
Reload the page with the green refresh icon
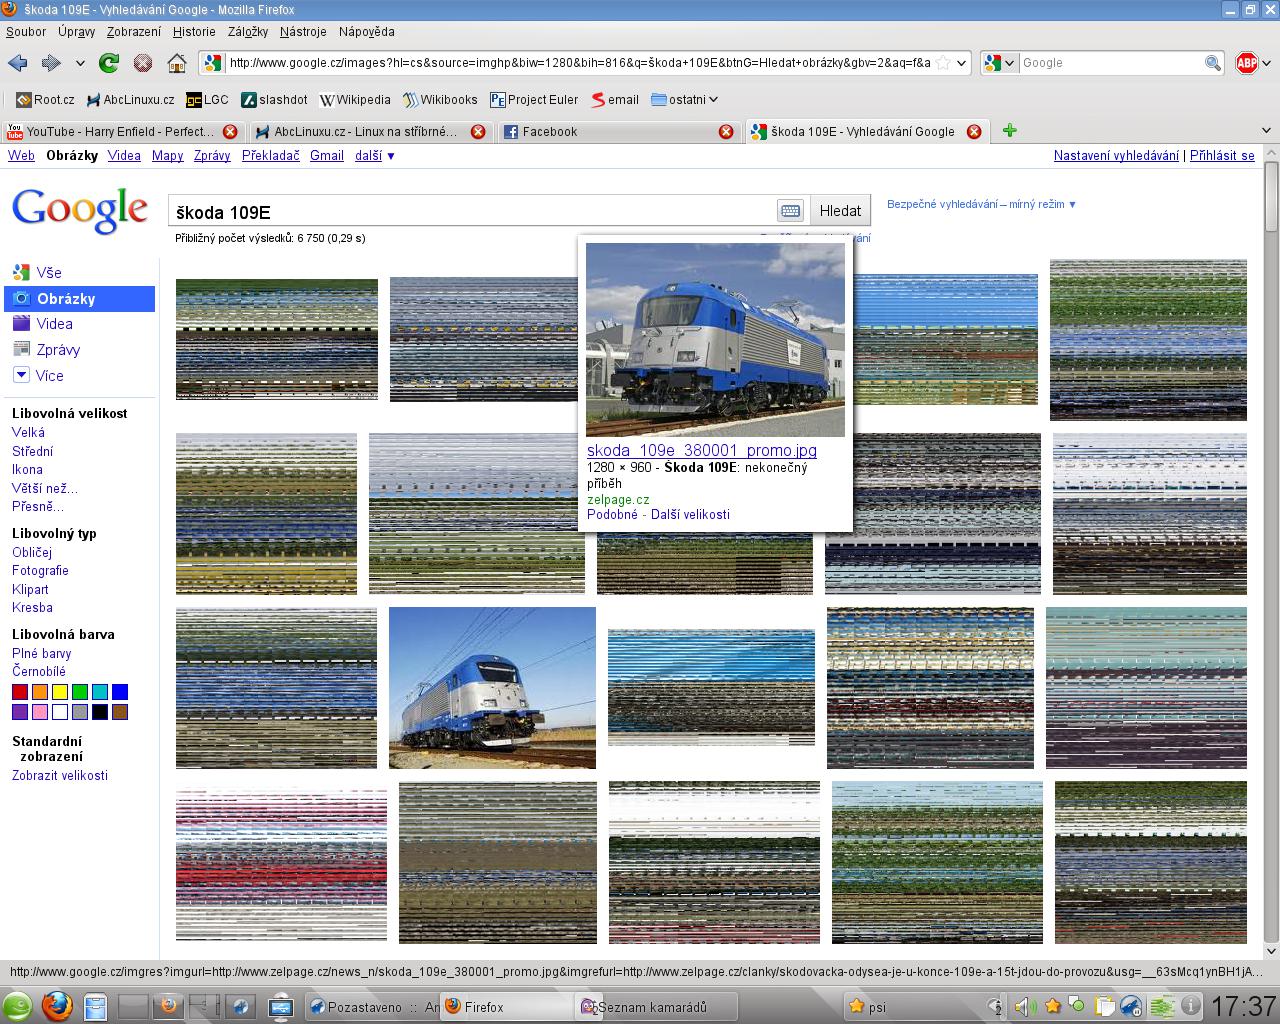110,63
